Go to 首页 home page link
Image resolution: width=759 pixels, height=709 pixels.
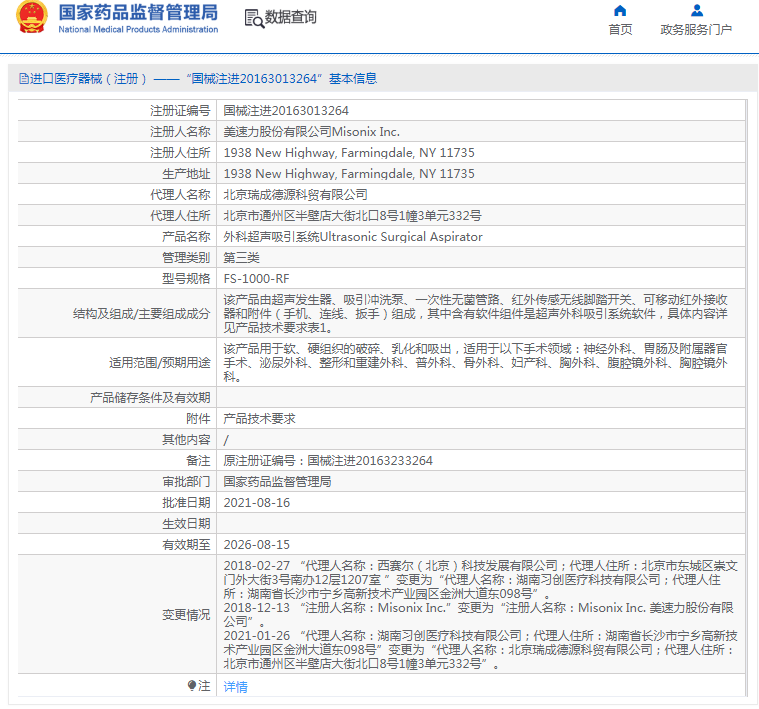(x=620, y=30)
